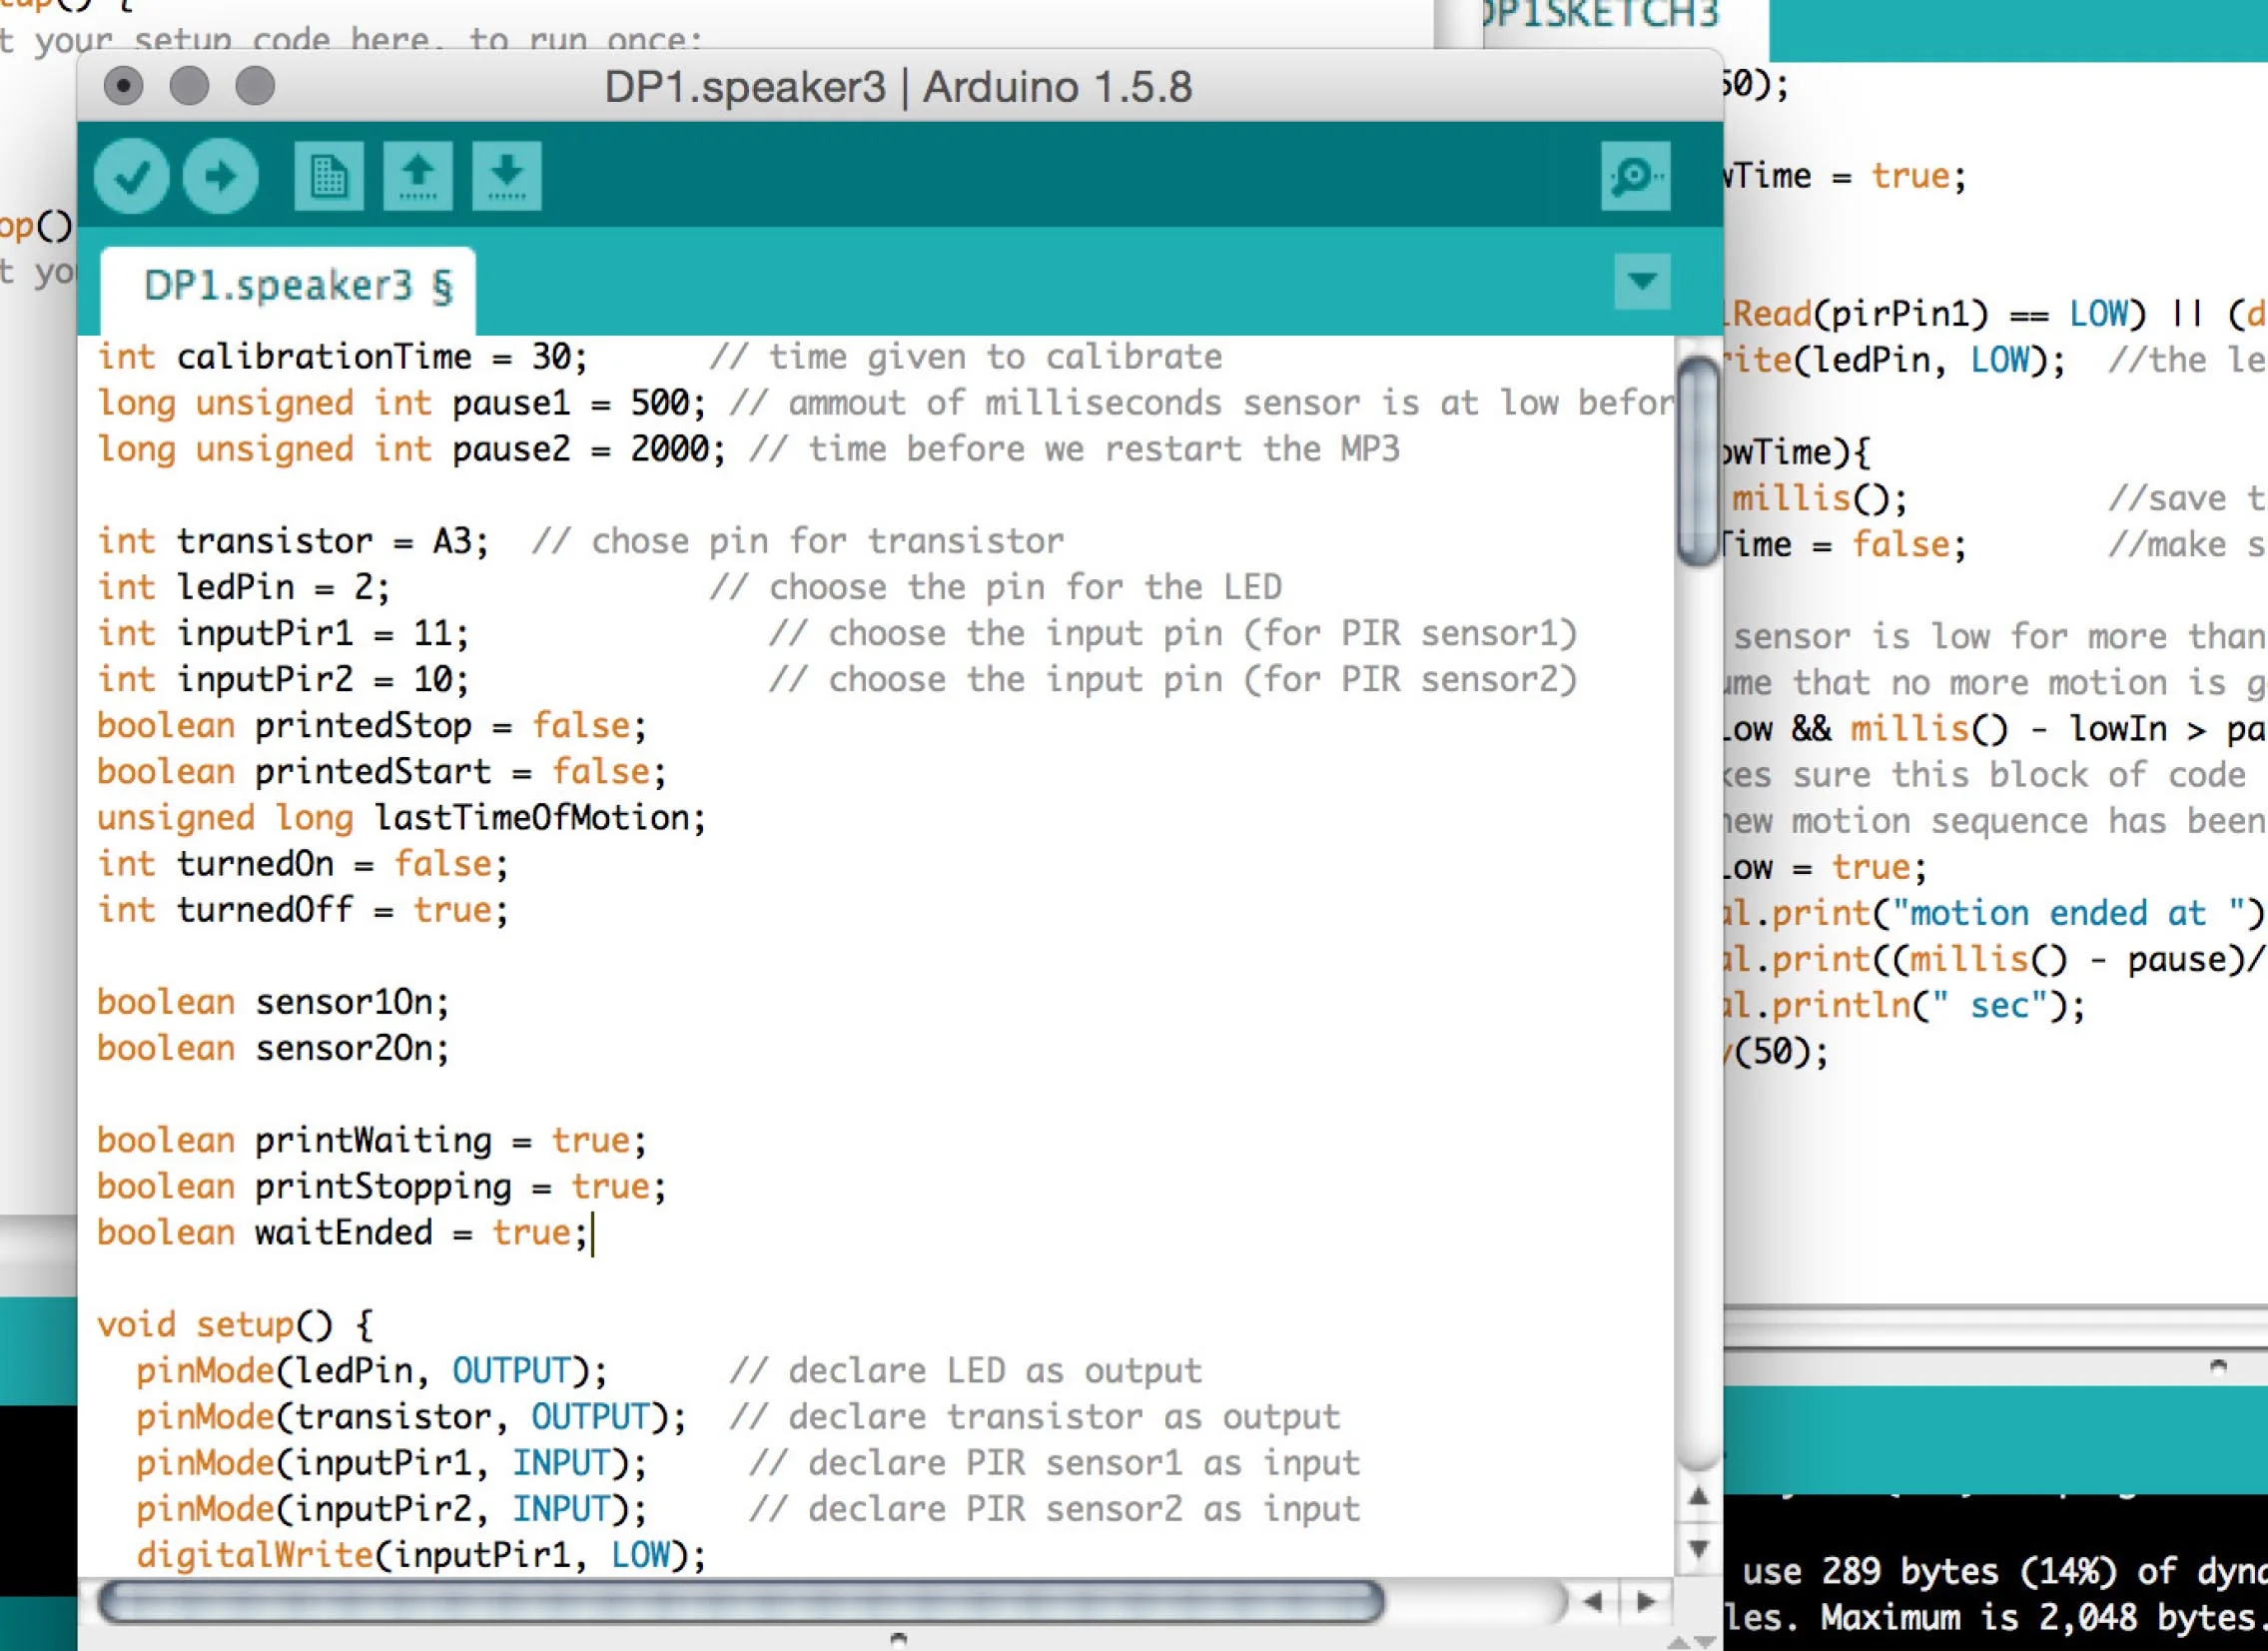Click the close window button of DP1.speaker3

click(x=123, y=86)
